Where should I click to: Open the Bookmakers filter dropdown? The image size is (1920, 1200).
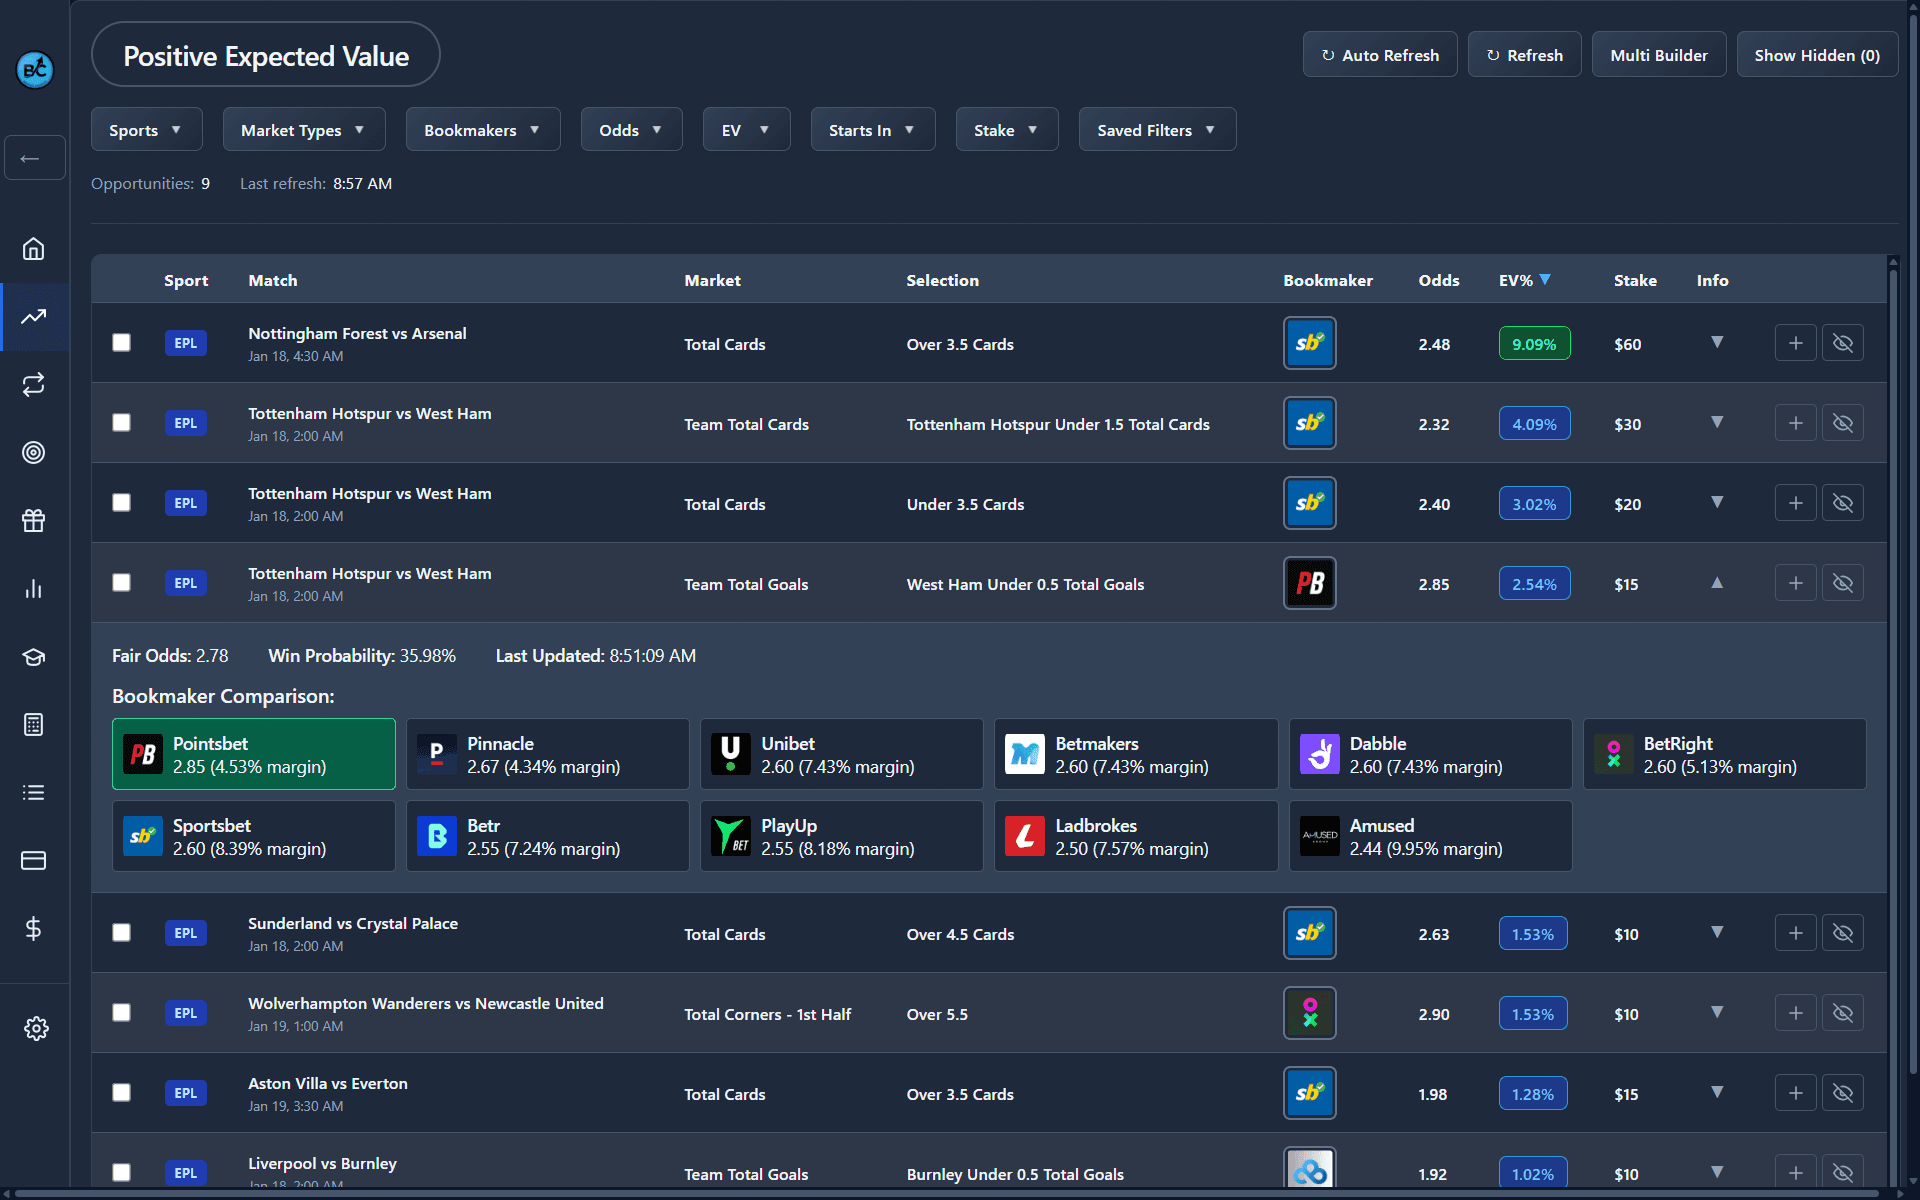[x=482, y=130]
